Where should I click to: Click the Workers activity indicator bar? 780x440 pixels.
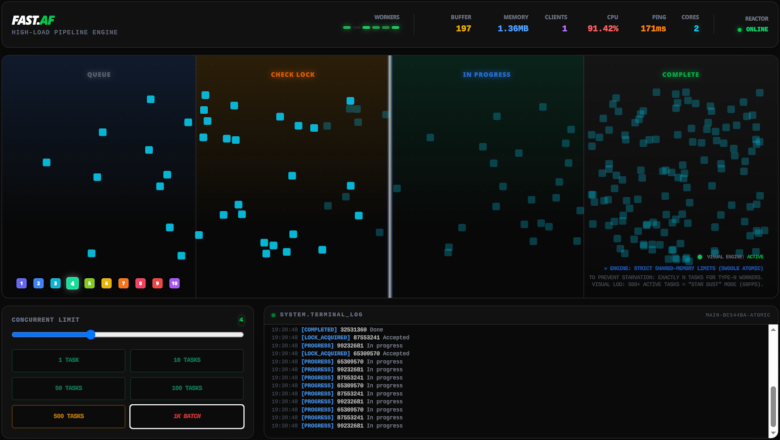pos(370,28)
